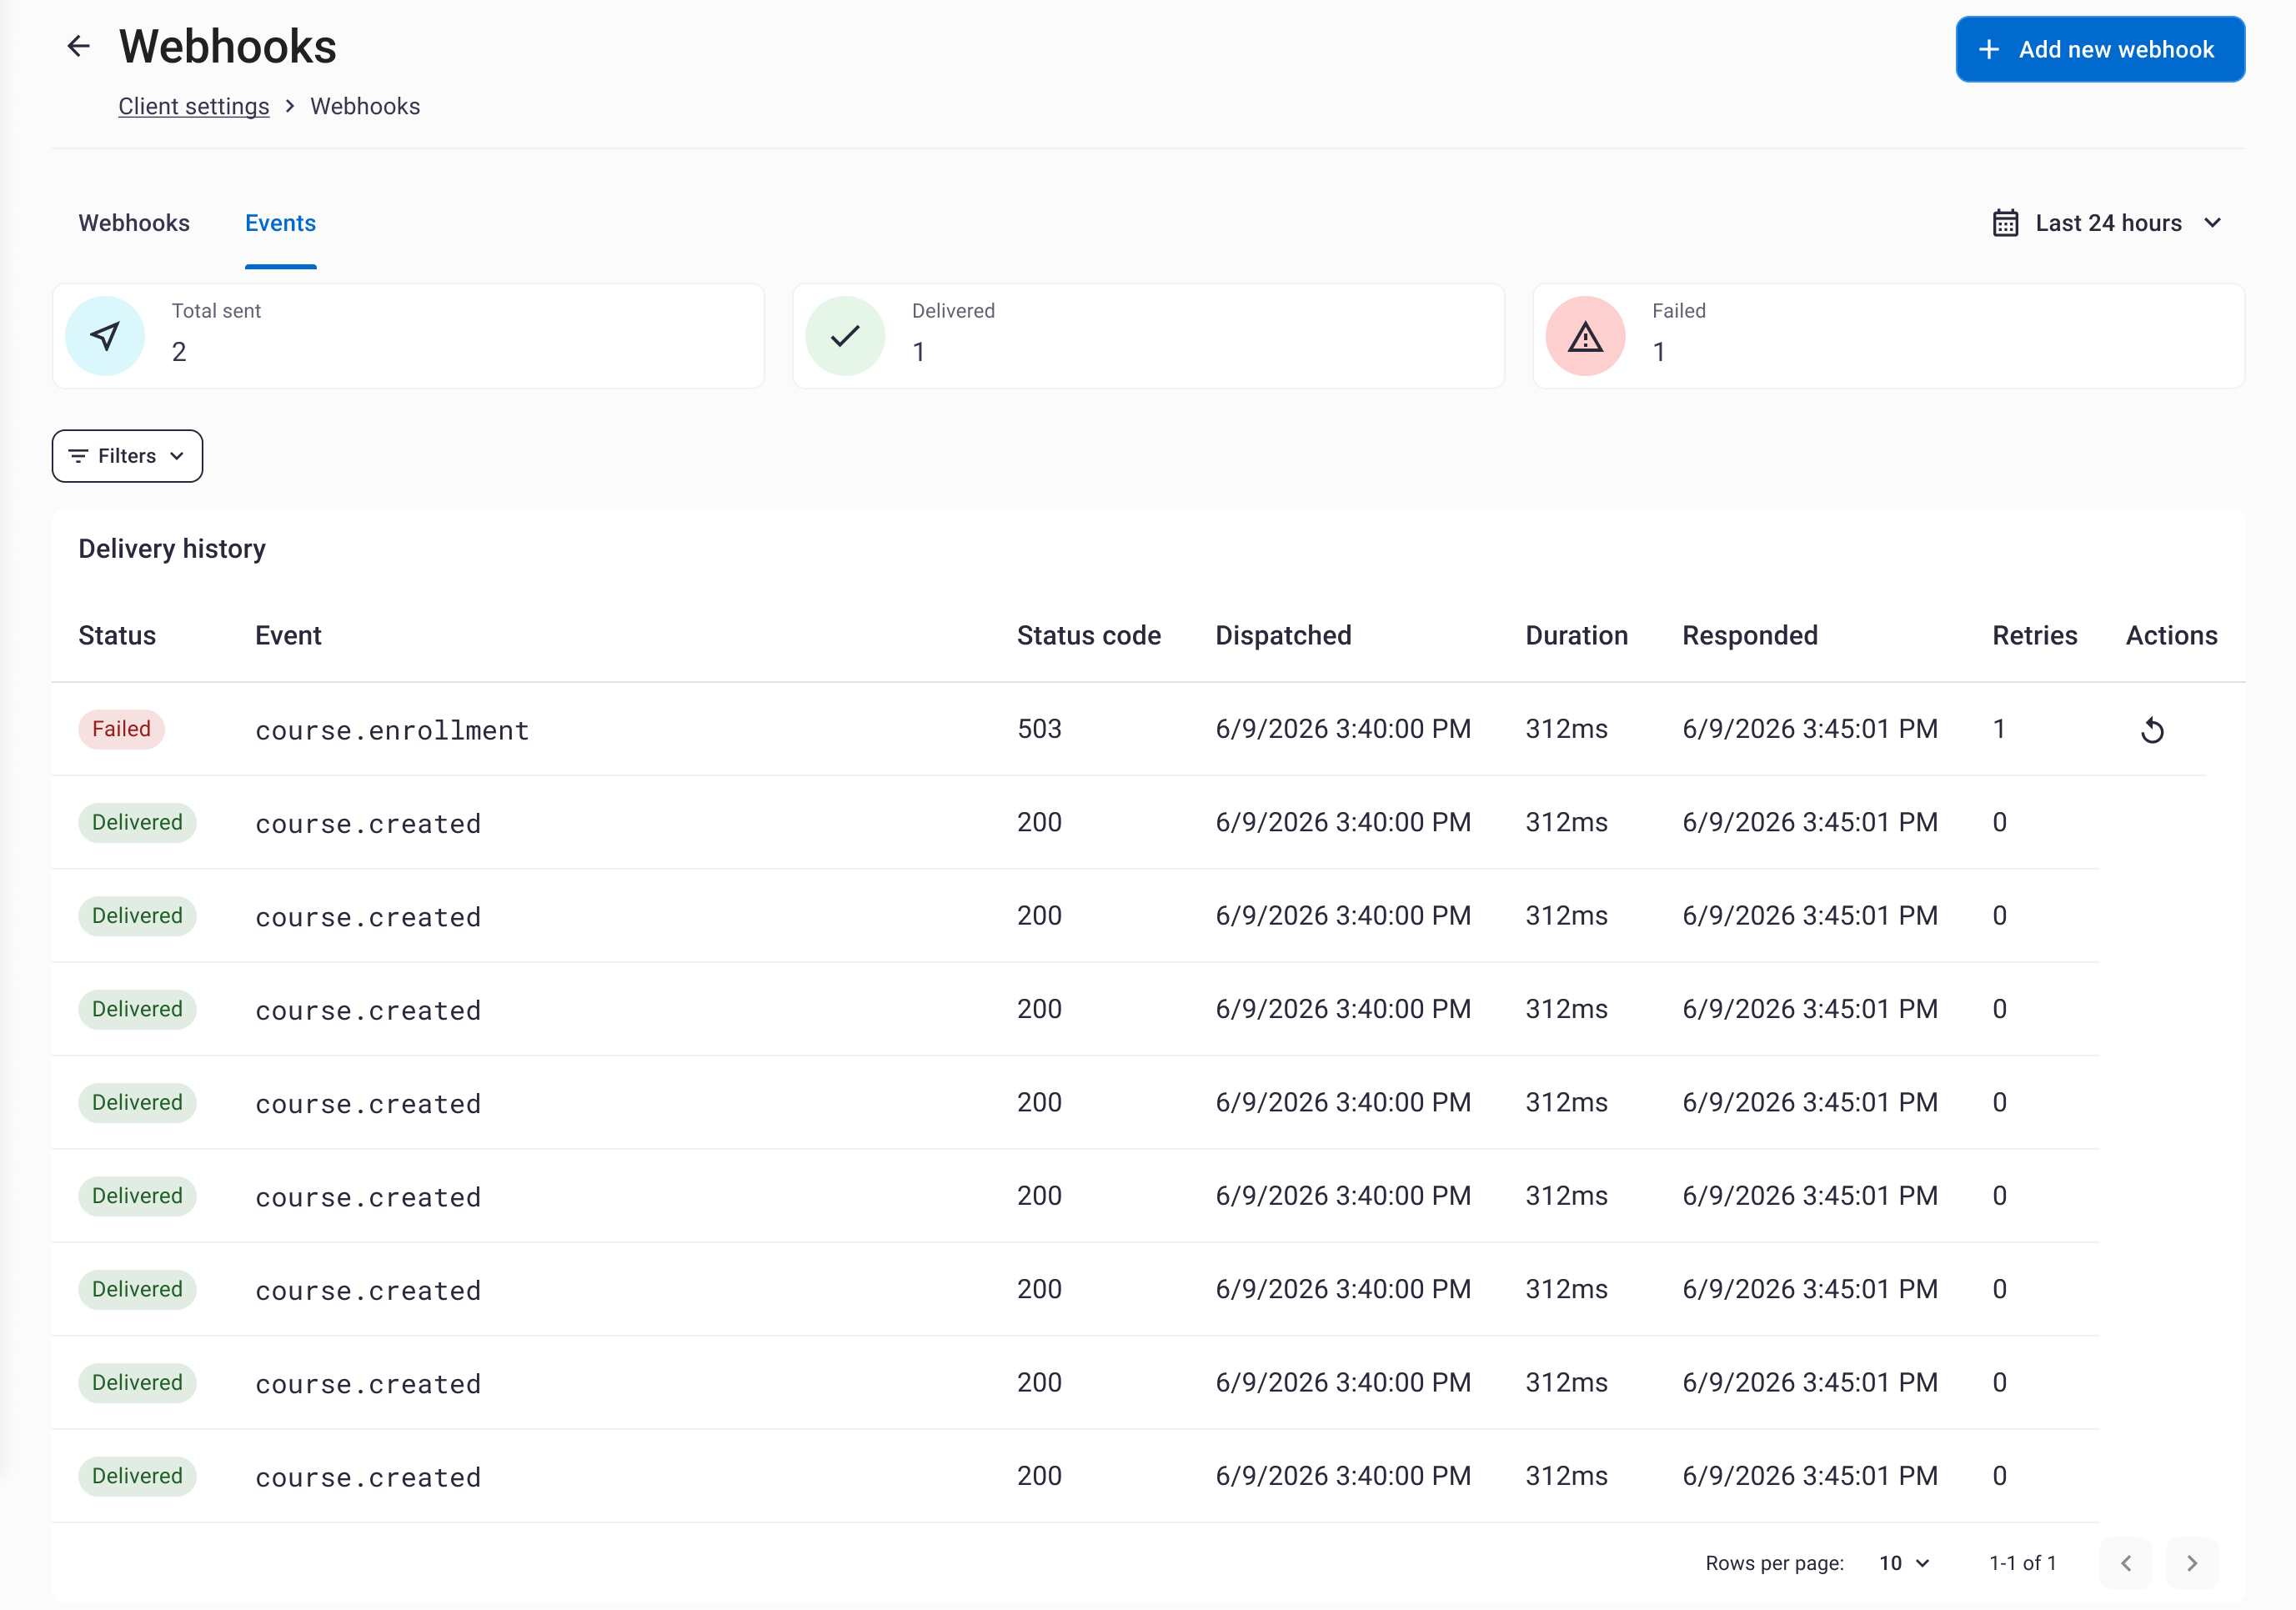Change rows per page from 10
Viewport: 2296px width, 1610px height.
(x=1904, y=1563)
